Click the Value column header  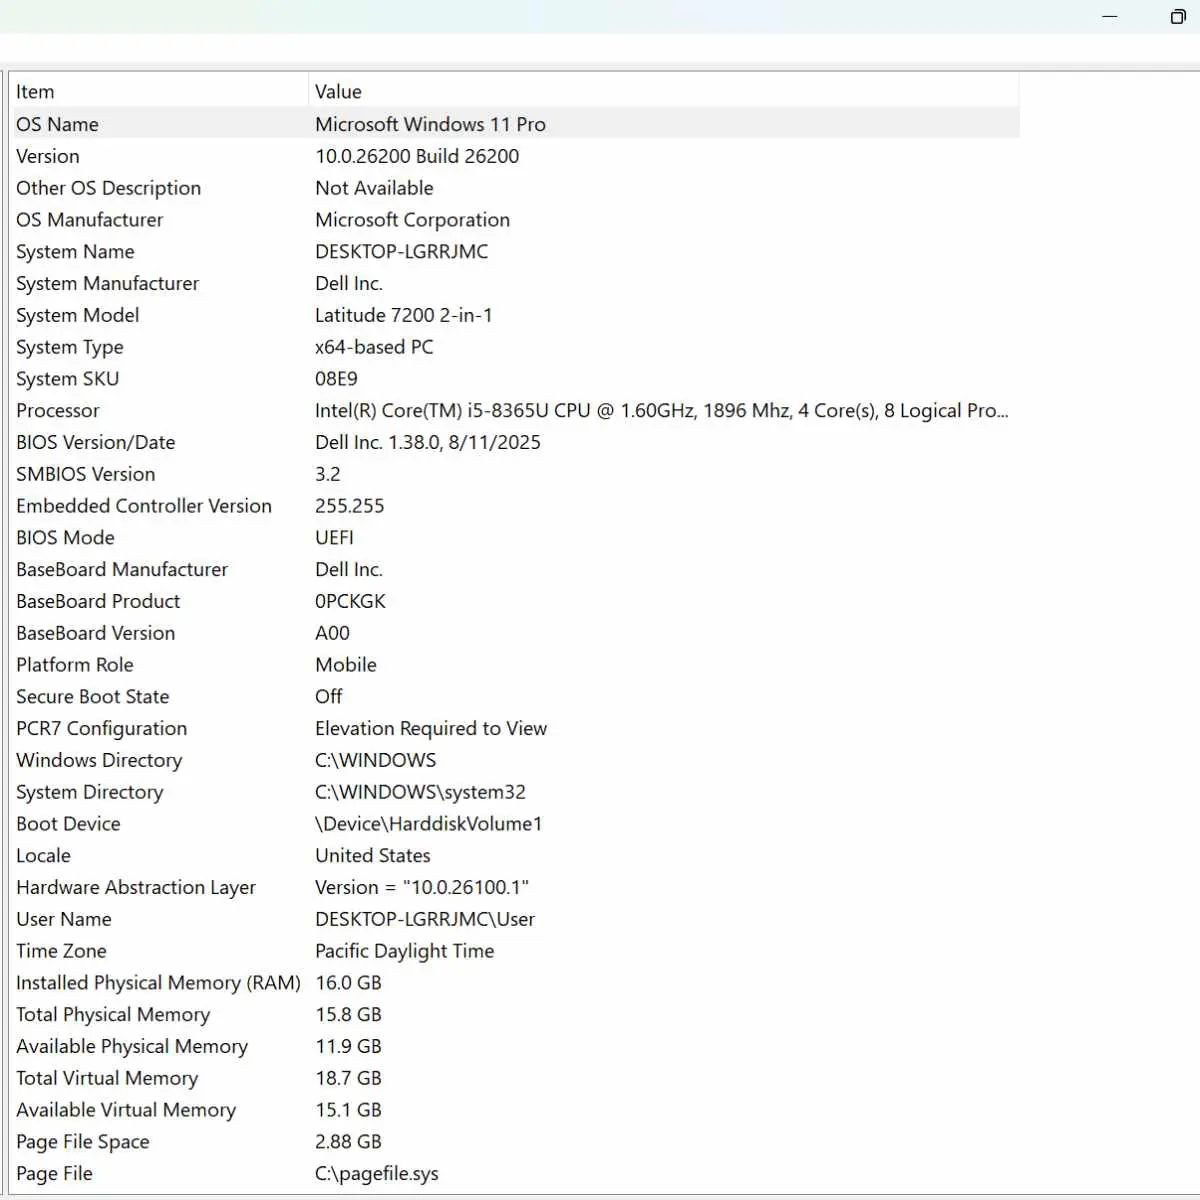tap(664, 91)
